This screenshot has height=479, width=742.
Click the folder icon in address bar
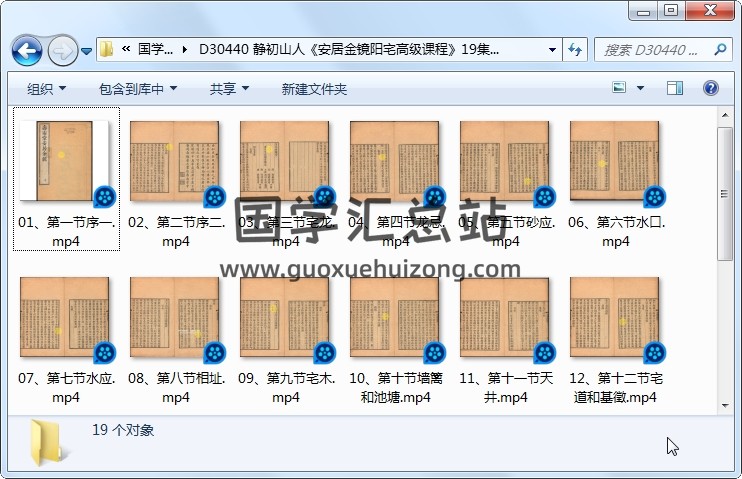coord(107,49)
